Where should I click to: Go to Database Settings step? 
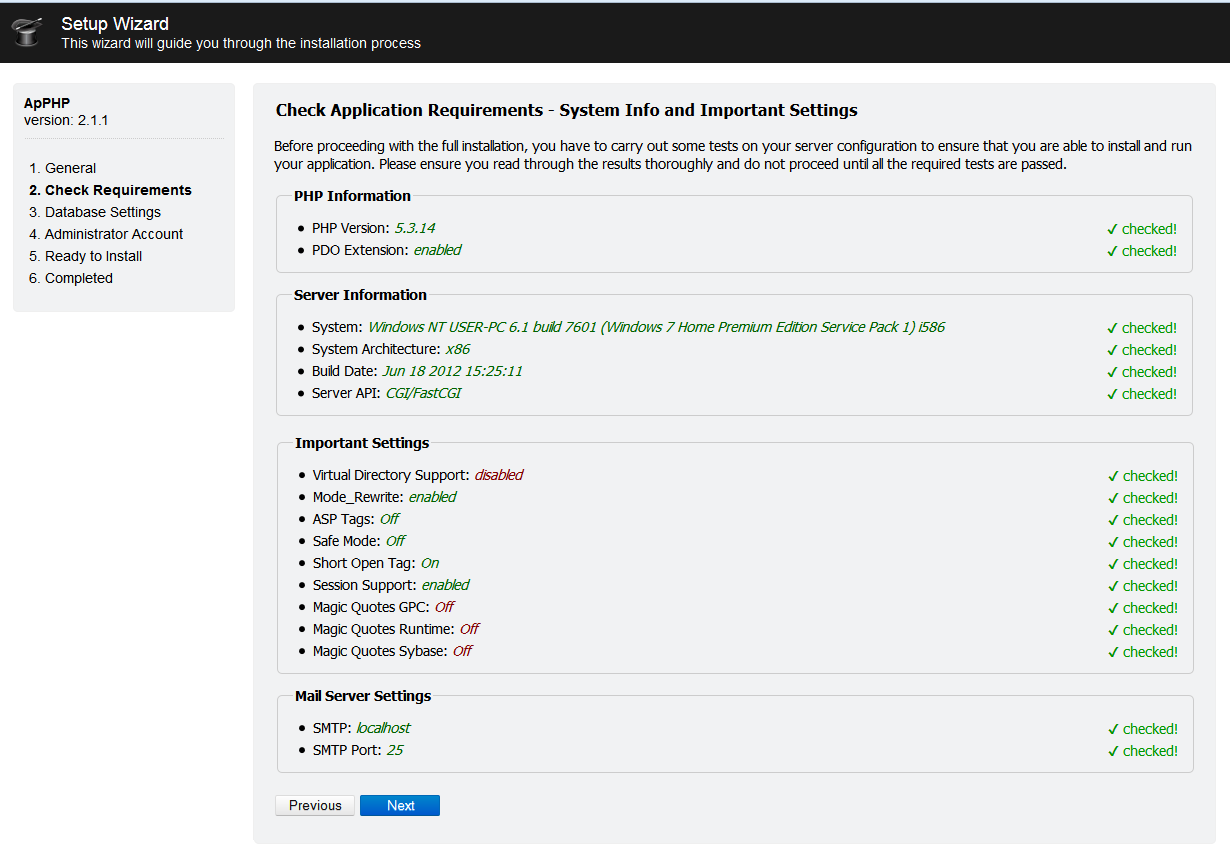[102, 212]
